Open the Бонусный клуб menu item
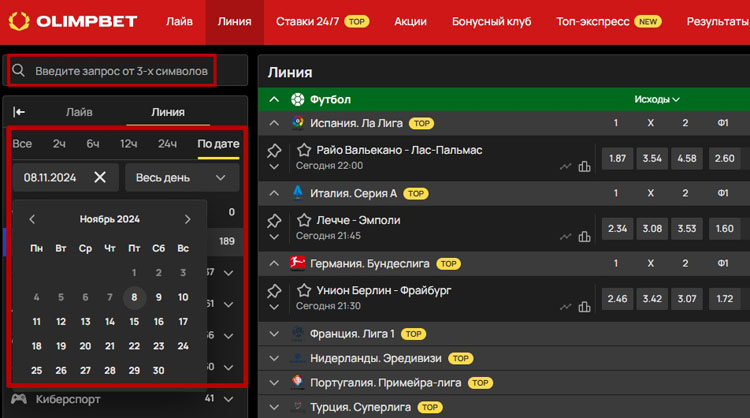Image resolution: width=750 pixels, height=418 pixels. pos(492,22)
